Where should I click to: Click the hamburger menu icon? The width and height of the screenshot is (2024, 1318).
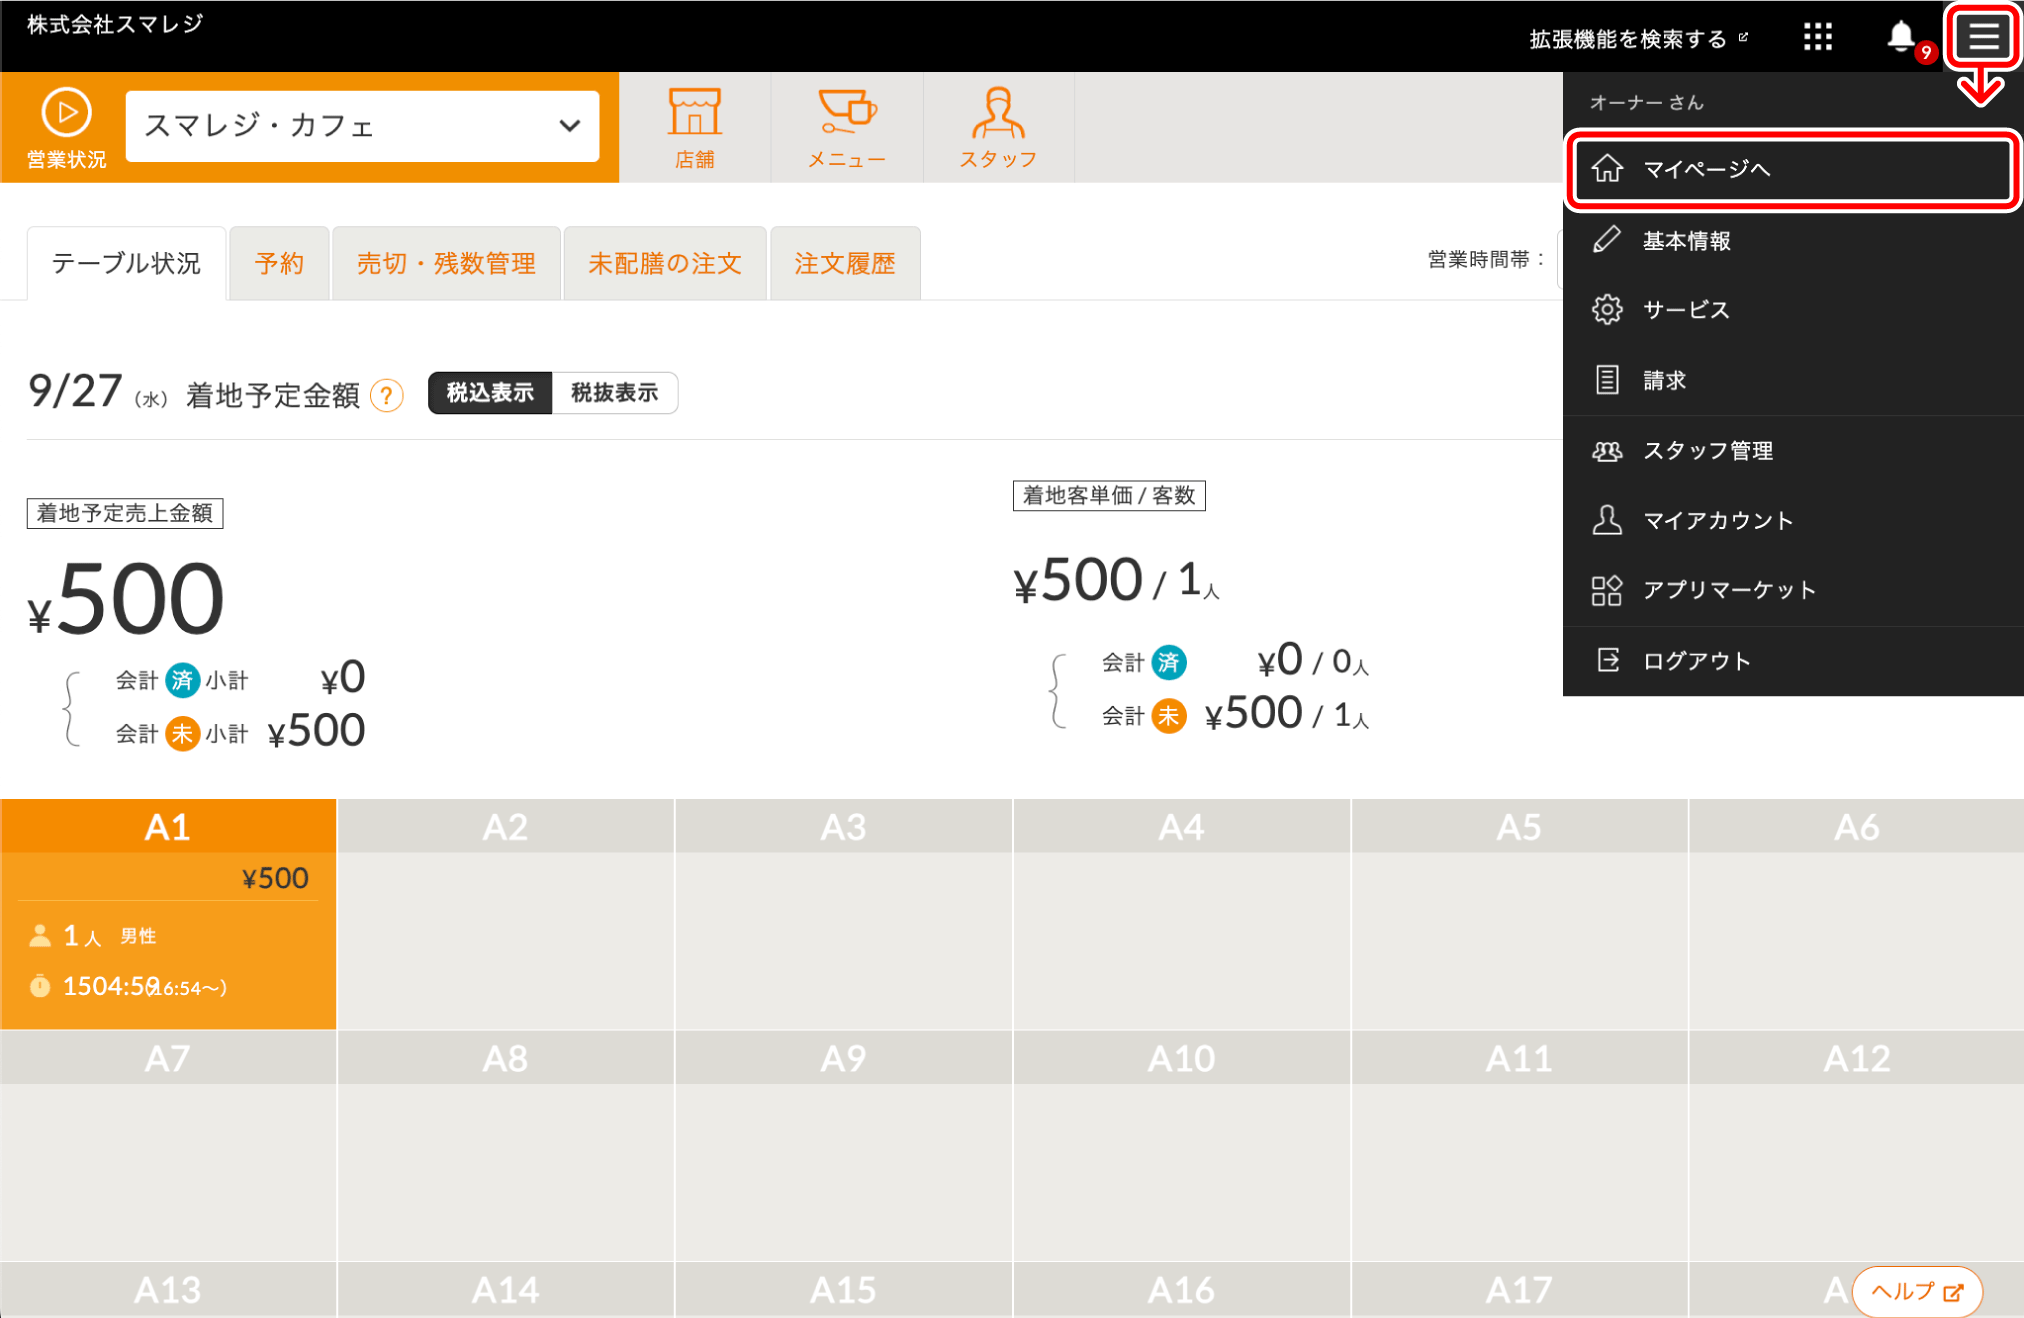coord(1983,37)
